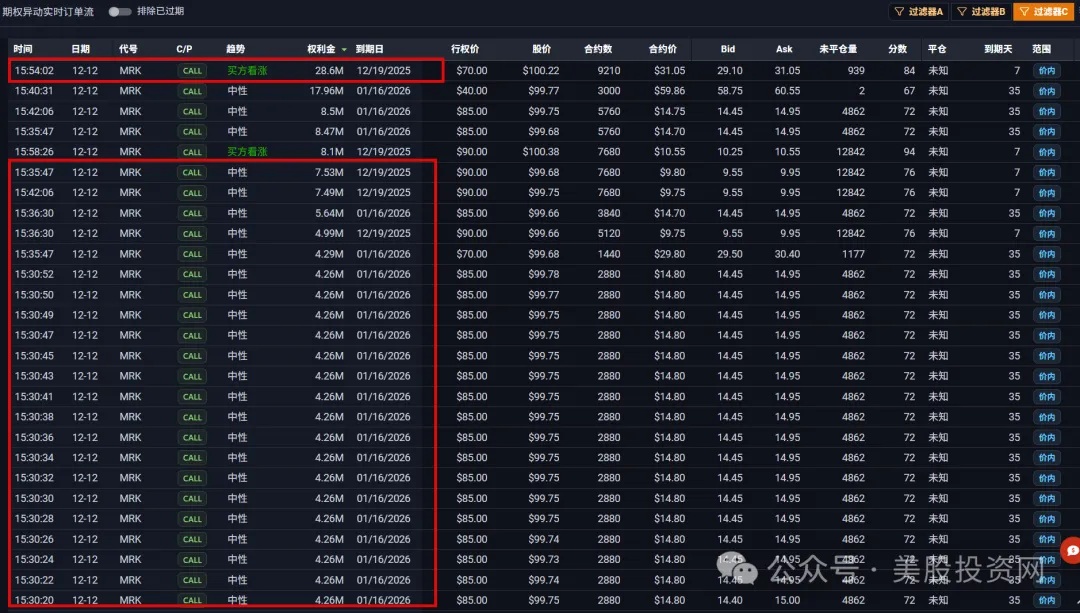1080x613 pixels.
Task: Click the CALL badge in the 15:54:02 row
Action: point(192,71)
